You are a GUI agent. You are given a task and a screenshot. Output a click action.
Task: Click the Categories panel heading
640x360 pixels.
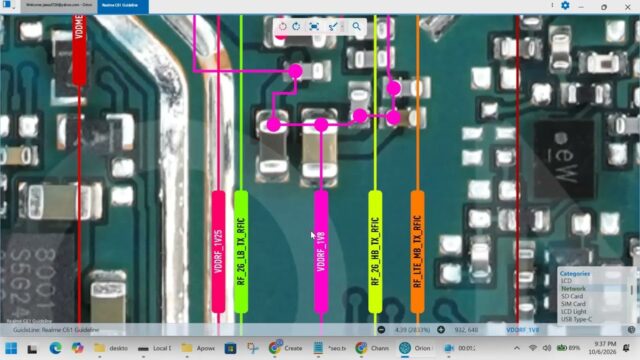click(x=575, y=273)
